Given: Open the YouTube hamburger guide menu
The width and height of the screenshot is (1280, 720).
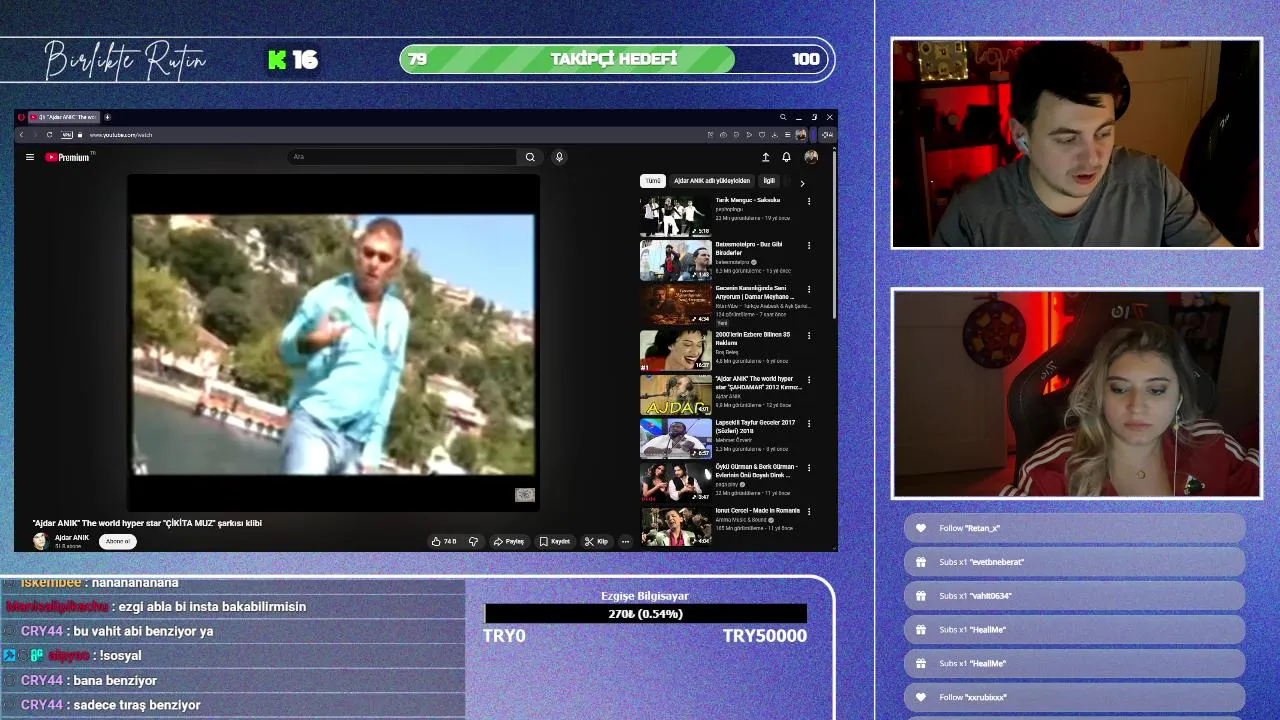Looking at the screenshot, I should (x=30, y=157).
